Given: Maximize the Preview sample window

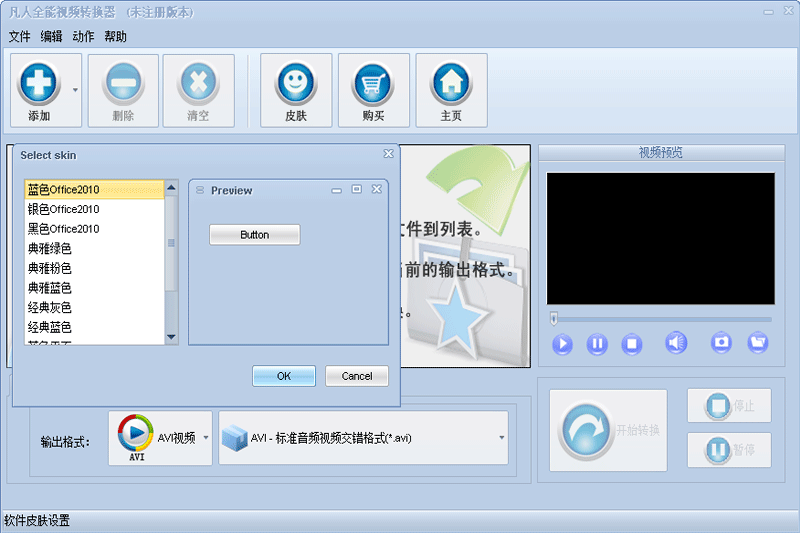Looking at the screenshot, I should coord(357,189).
